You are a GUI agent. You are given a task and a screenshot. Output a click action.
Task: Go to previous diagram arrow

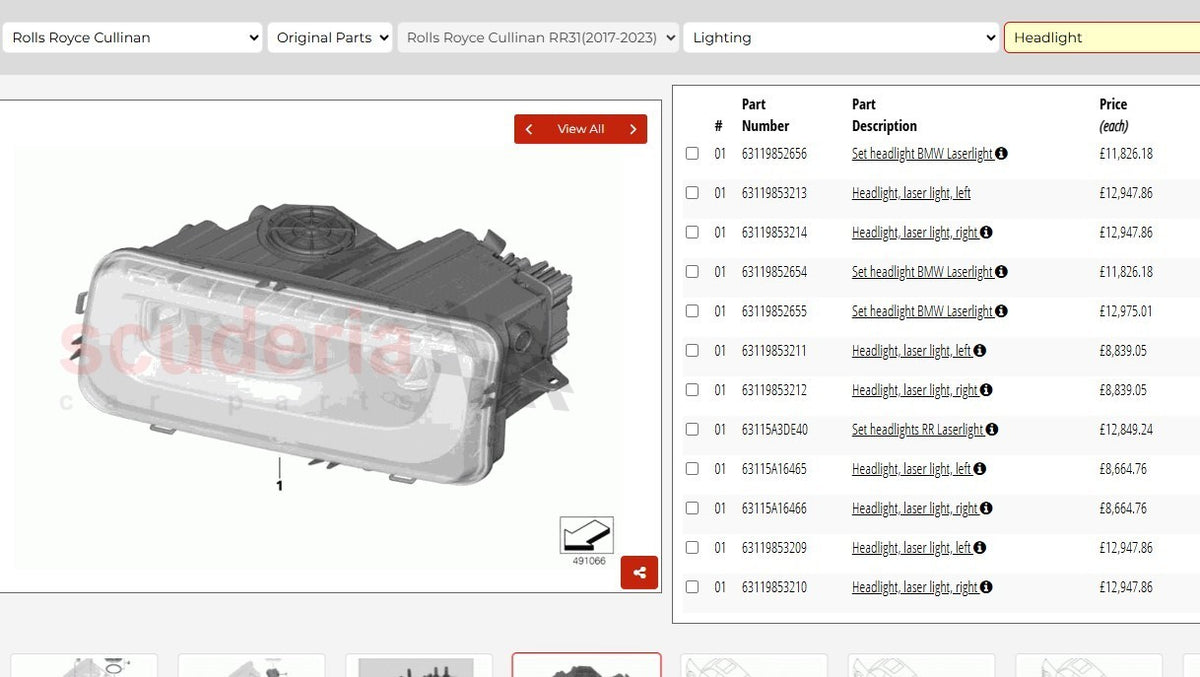(x=529, y=129)
